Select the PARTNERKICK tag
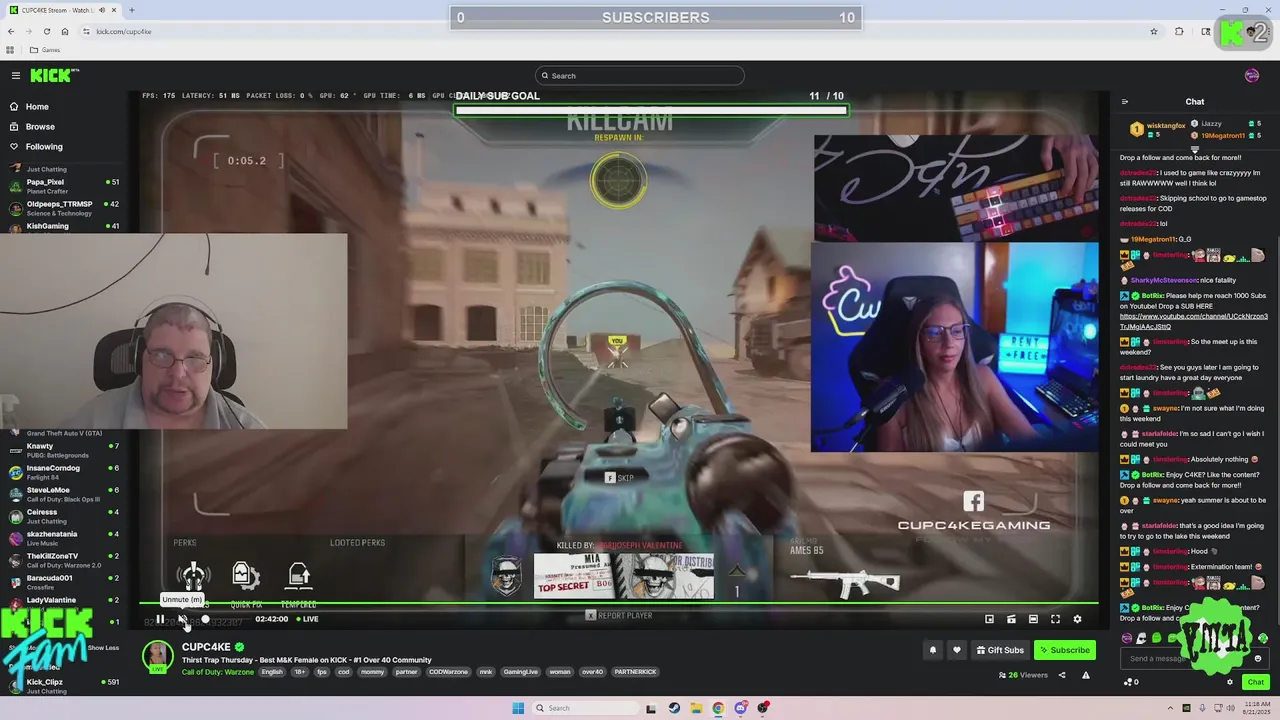The height and width of the screenshot is (720, 1280). coord(635,672)
